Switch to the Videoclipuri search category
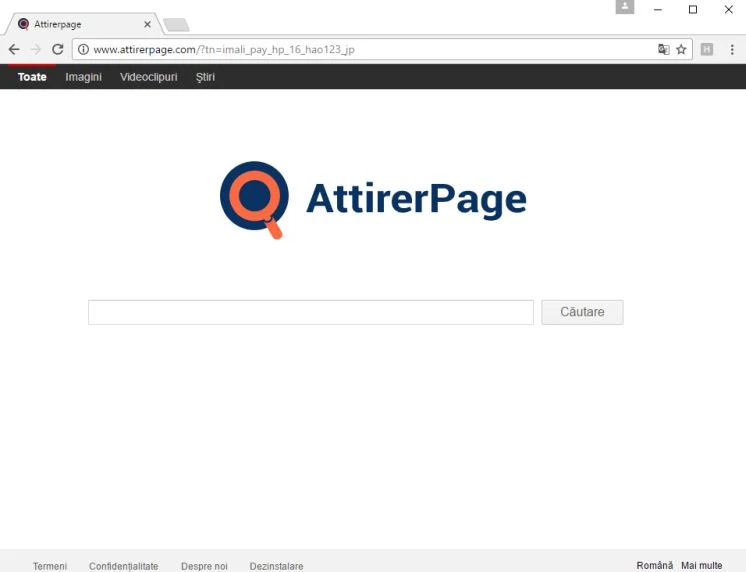This screenshot has height=572, width=746. (148, 77)
